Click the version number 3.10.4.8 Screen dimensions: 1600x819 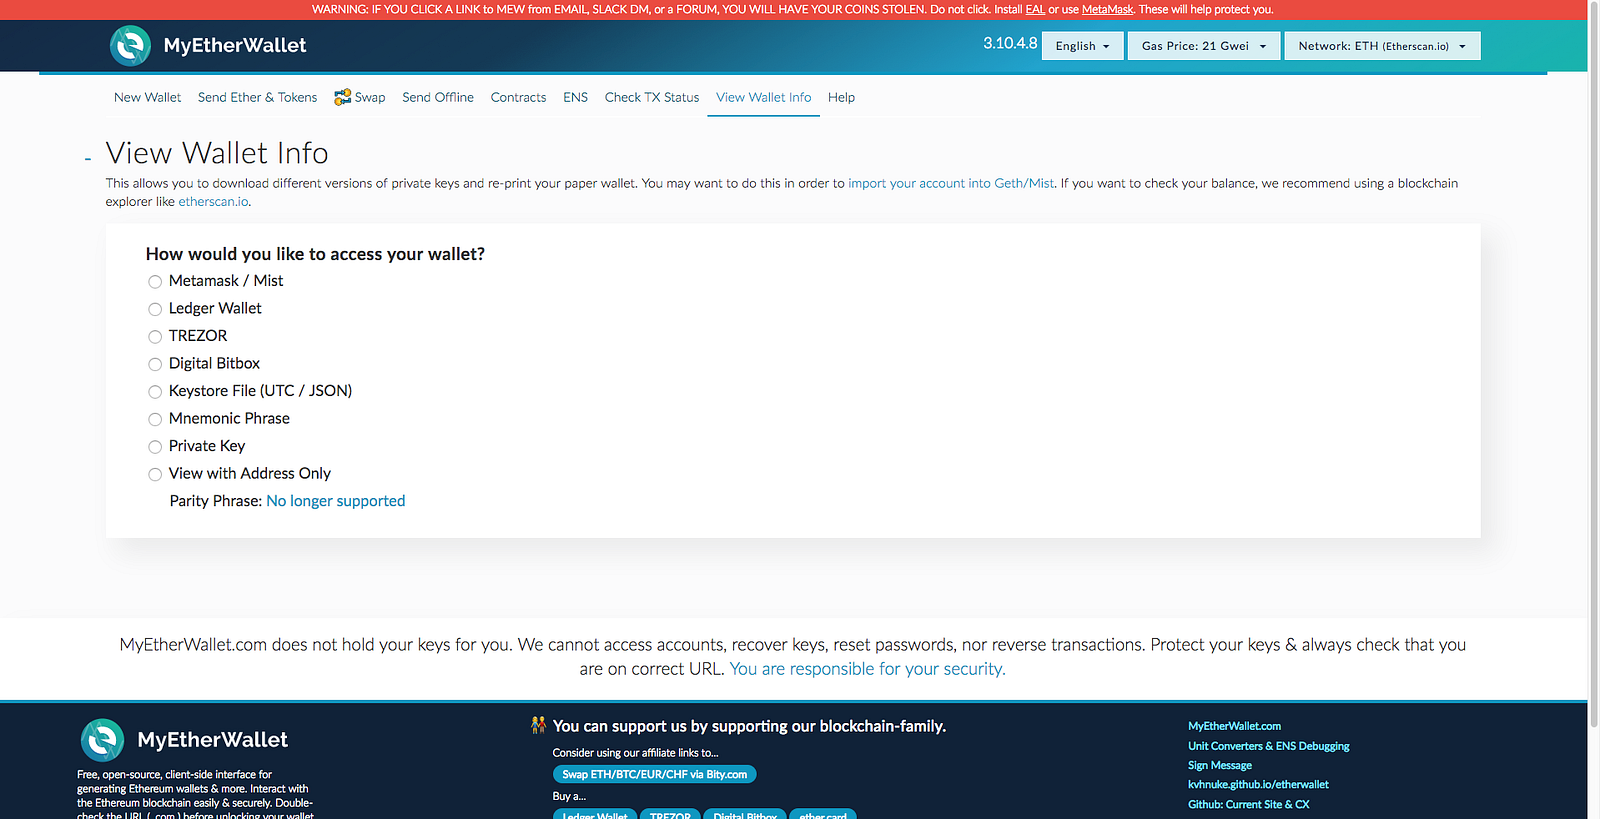coord(1010,43)
